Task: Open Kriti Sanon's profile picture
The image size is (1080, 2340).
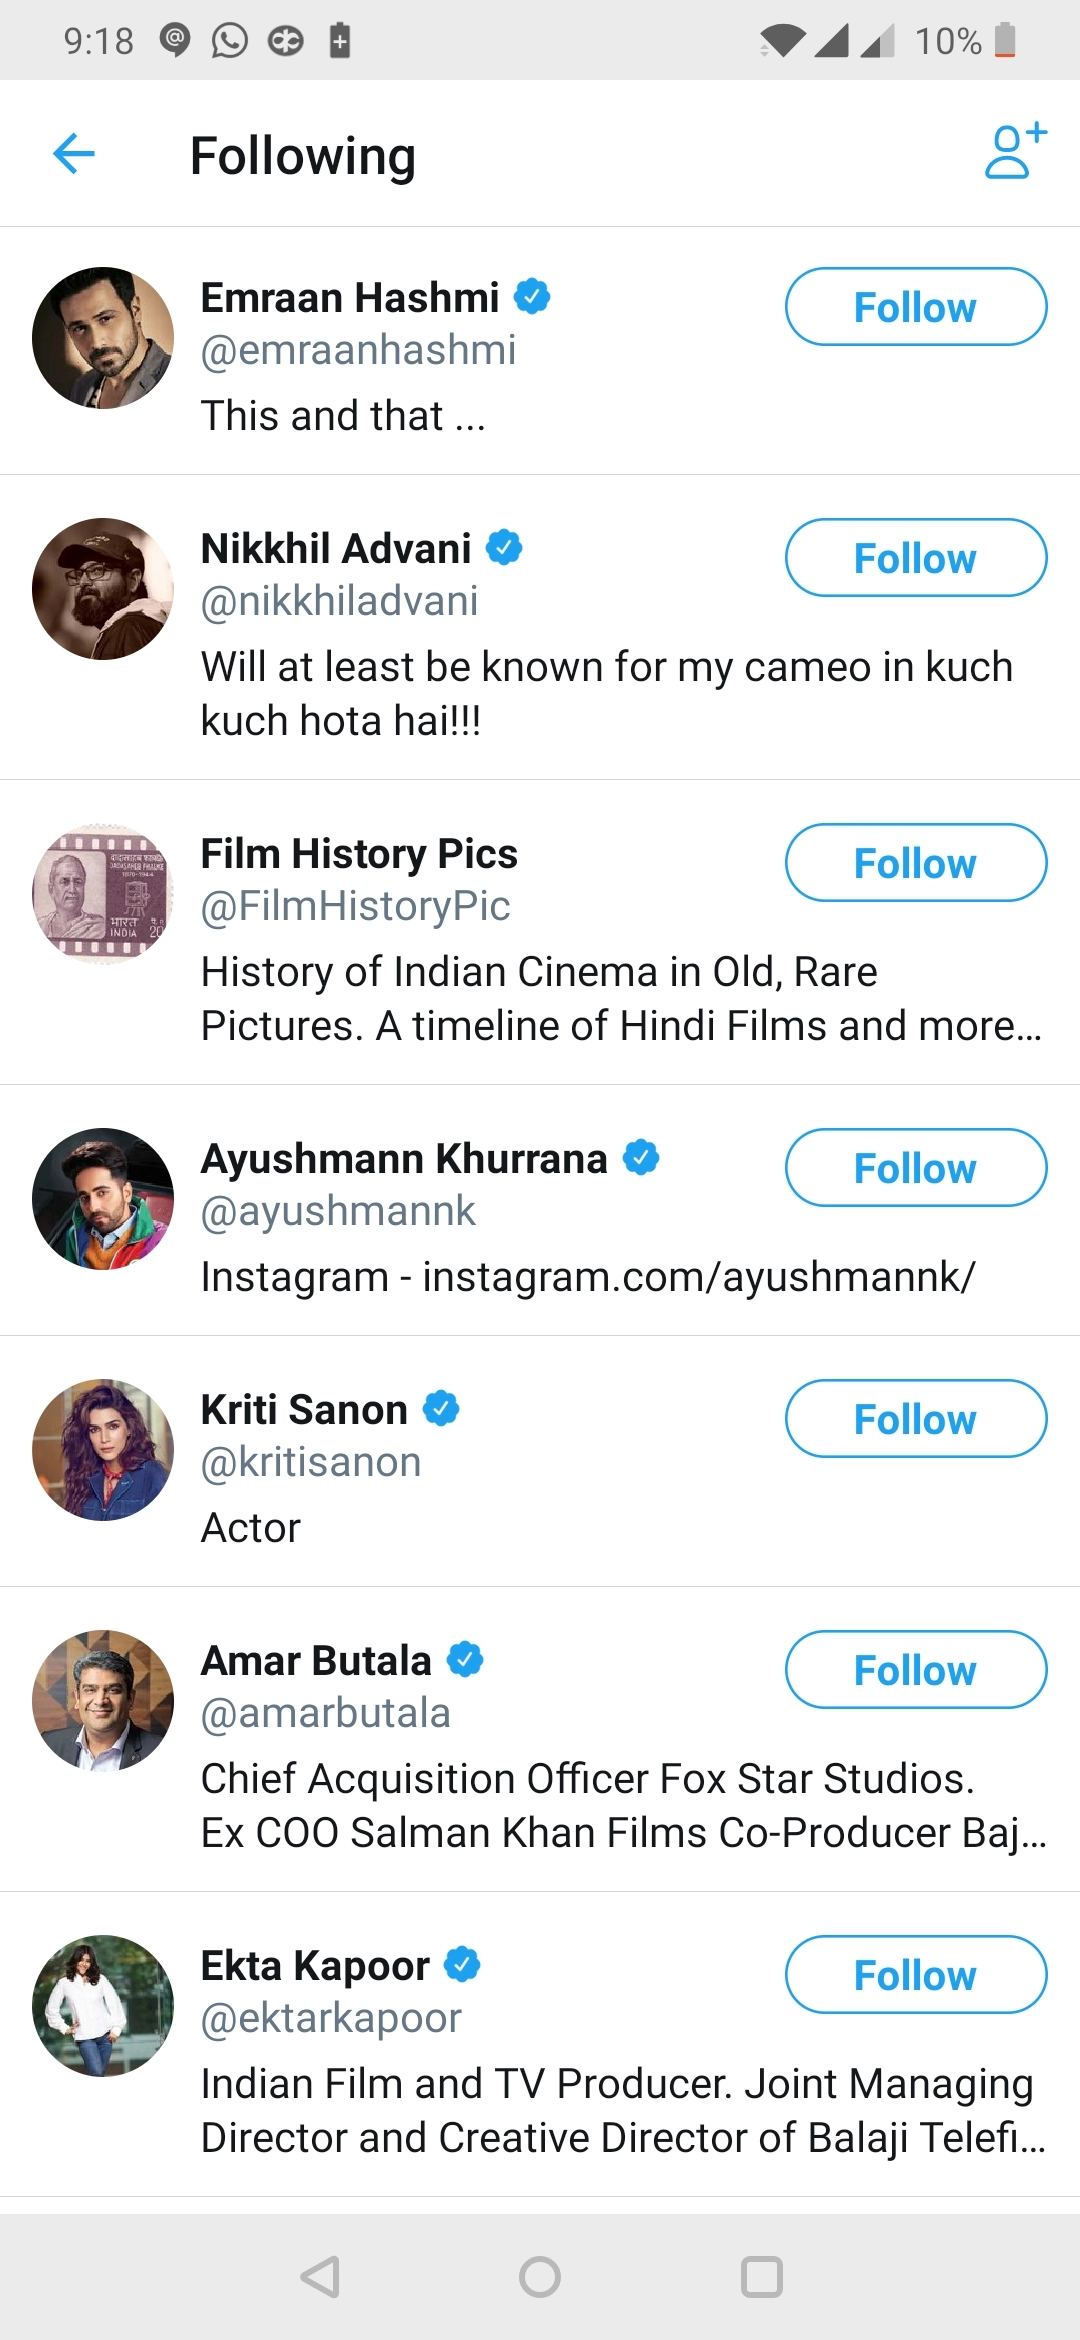Action: click(103, 1450)
